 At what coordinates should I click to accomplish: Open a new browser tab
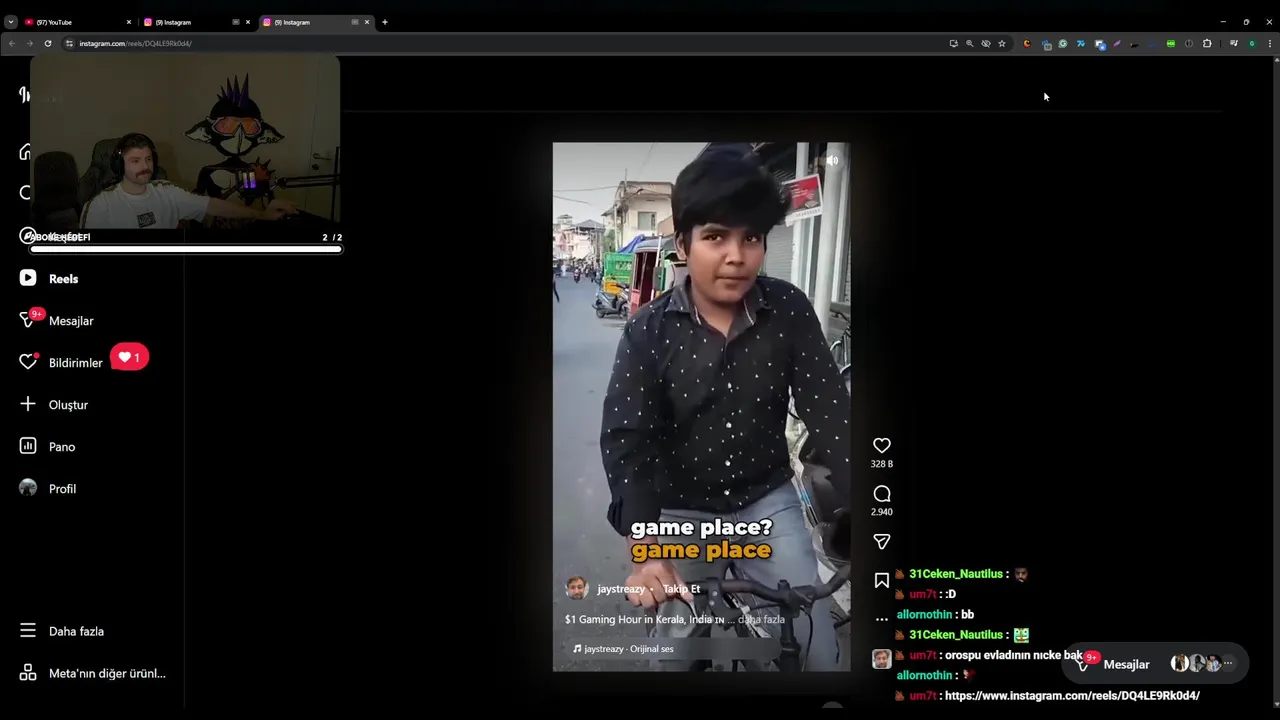pos(385,22)
